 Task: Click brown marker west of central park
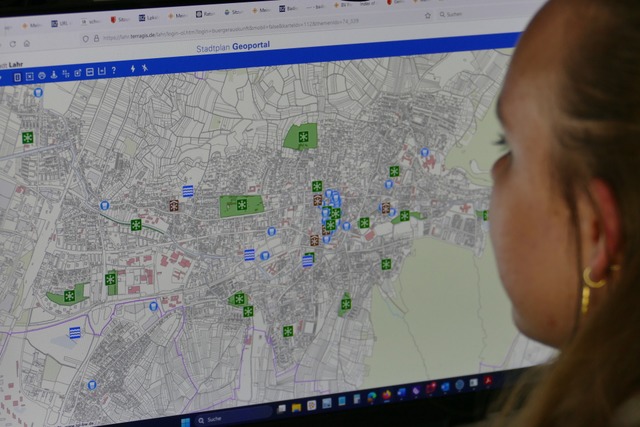click(x=174, y=205)
